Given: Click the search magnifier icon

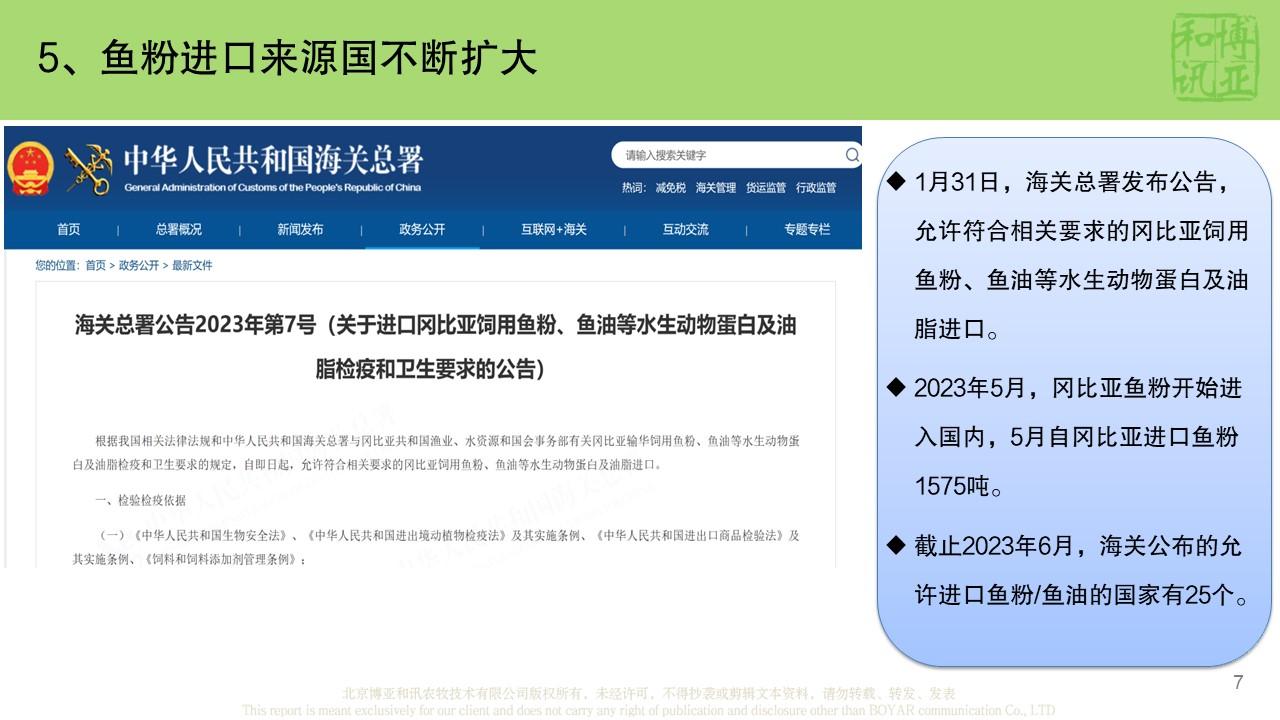Looking at the screenshot, I should tap(851, 155).
